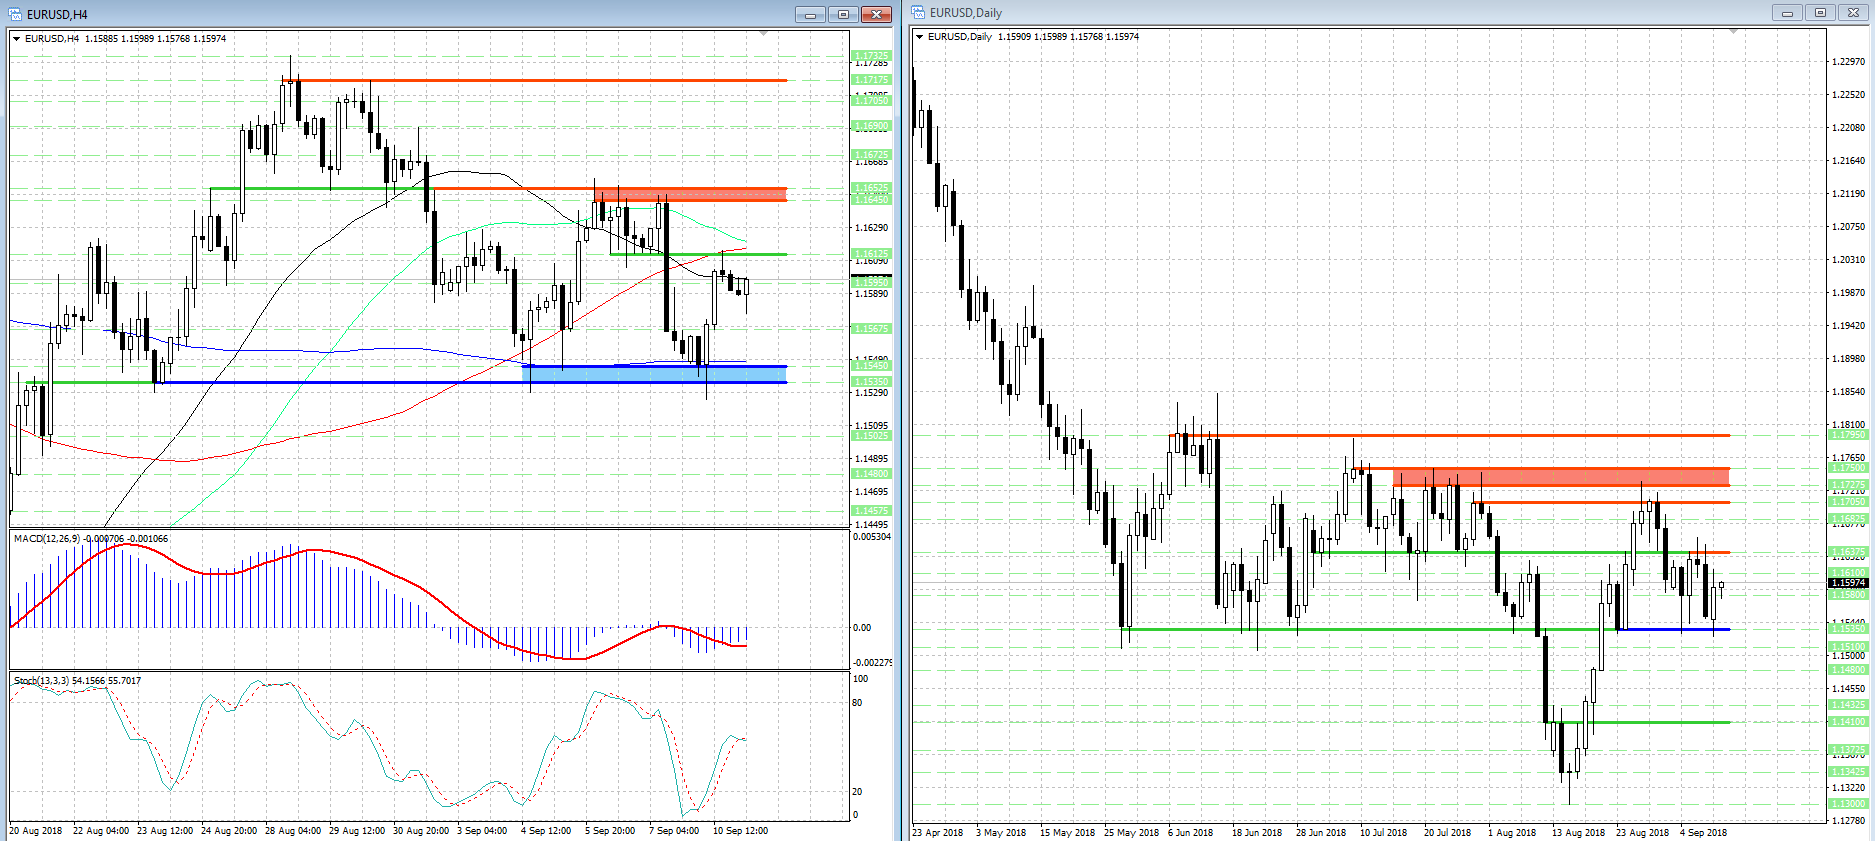Click the Daily quote line starting with 1.15909
Viewport: 1875px width, 841px height.
coord(1068,37)
